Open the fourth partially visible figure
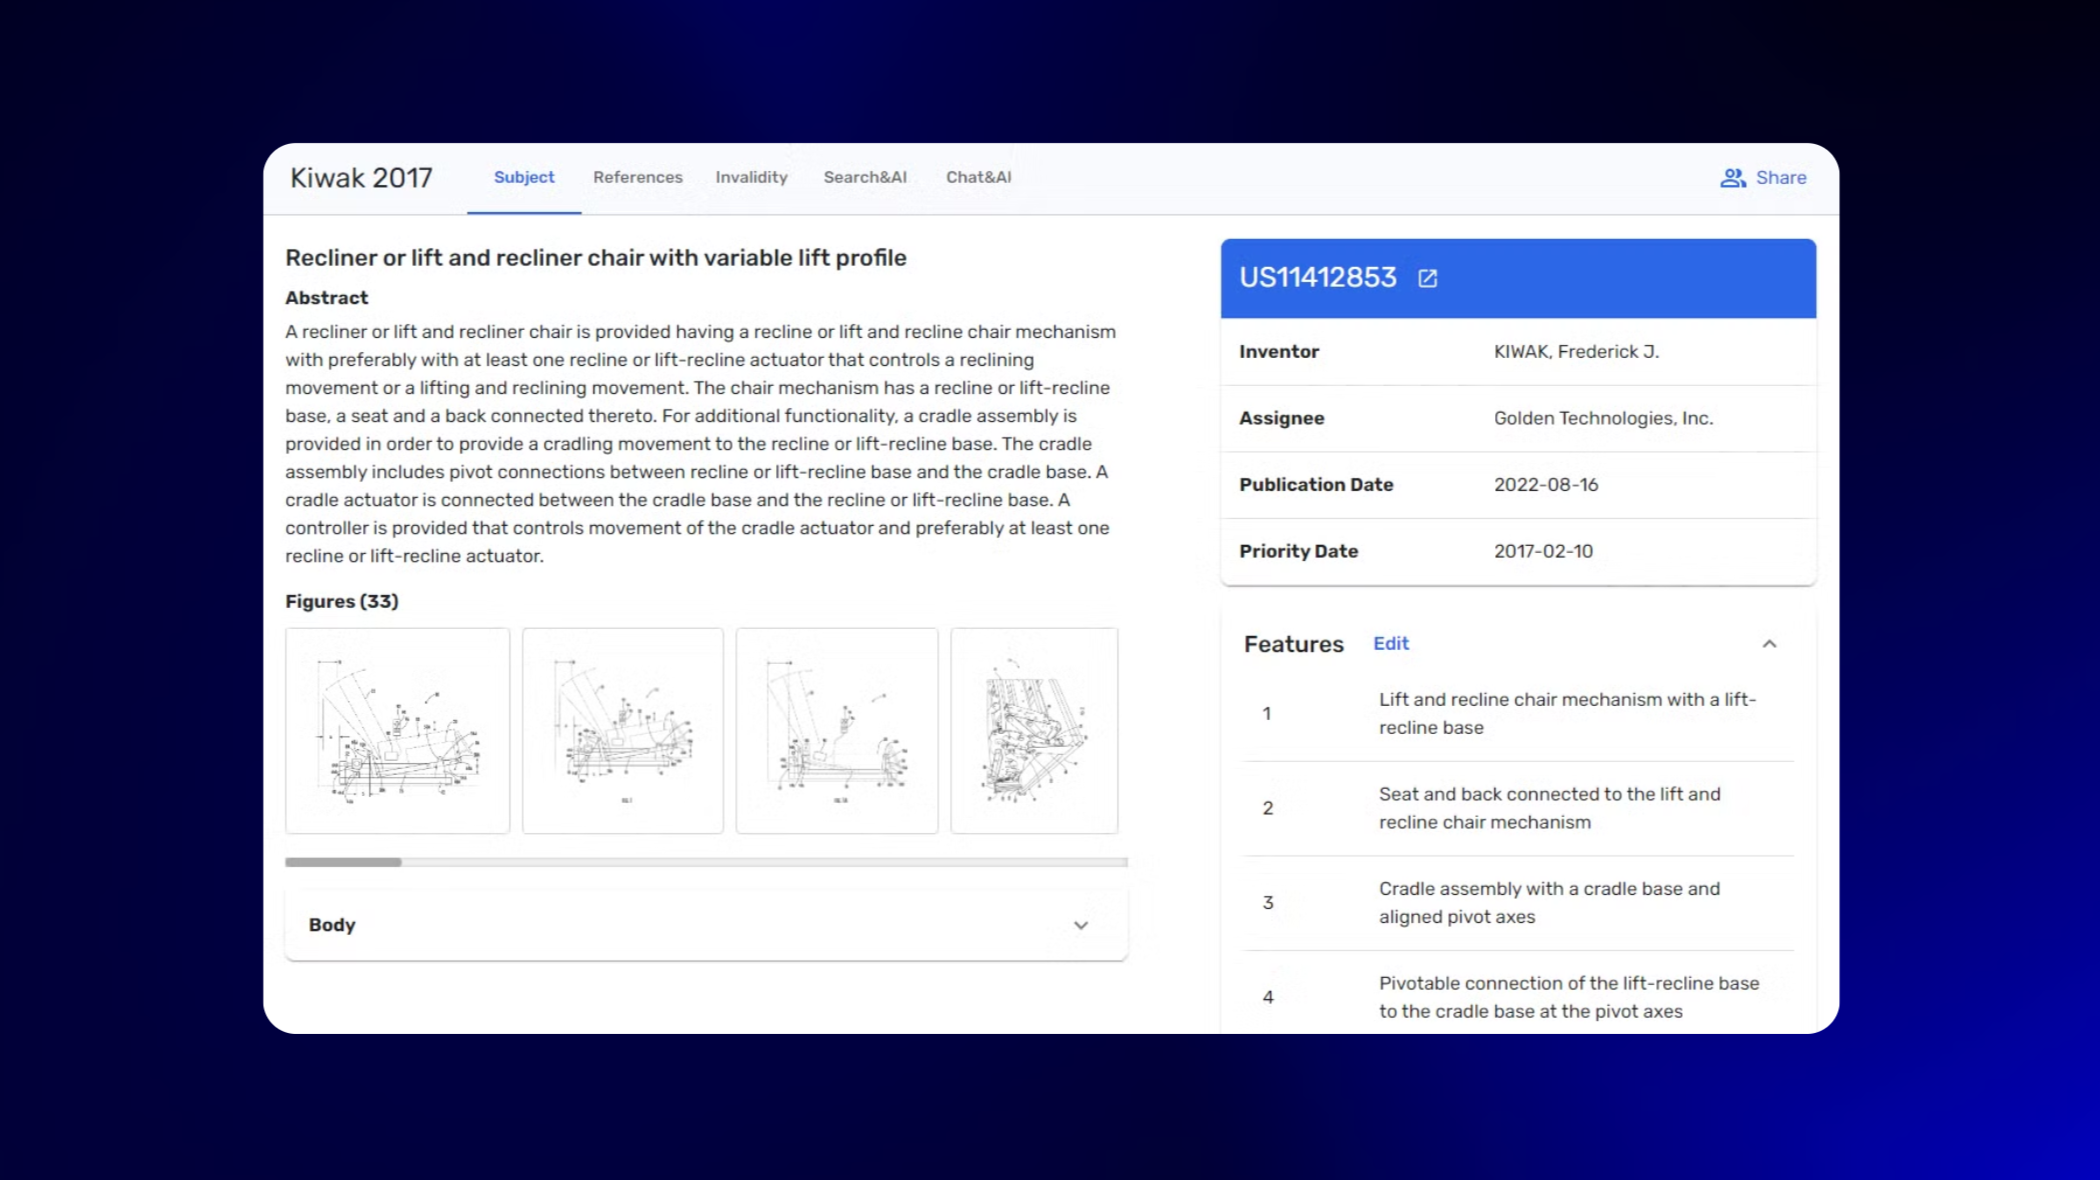2100x1180 pixels. pyautogui.click(x=1033, y=730)
